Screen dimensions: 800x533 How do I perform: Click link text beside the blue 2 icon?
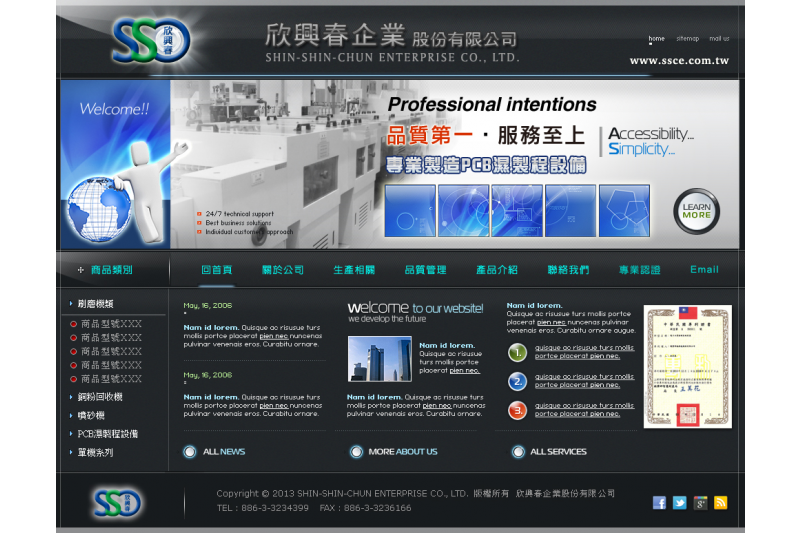584,381
